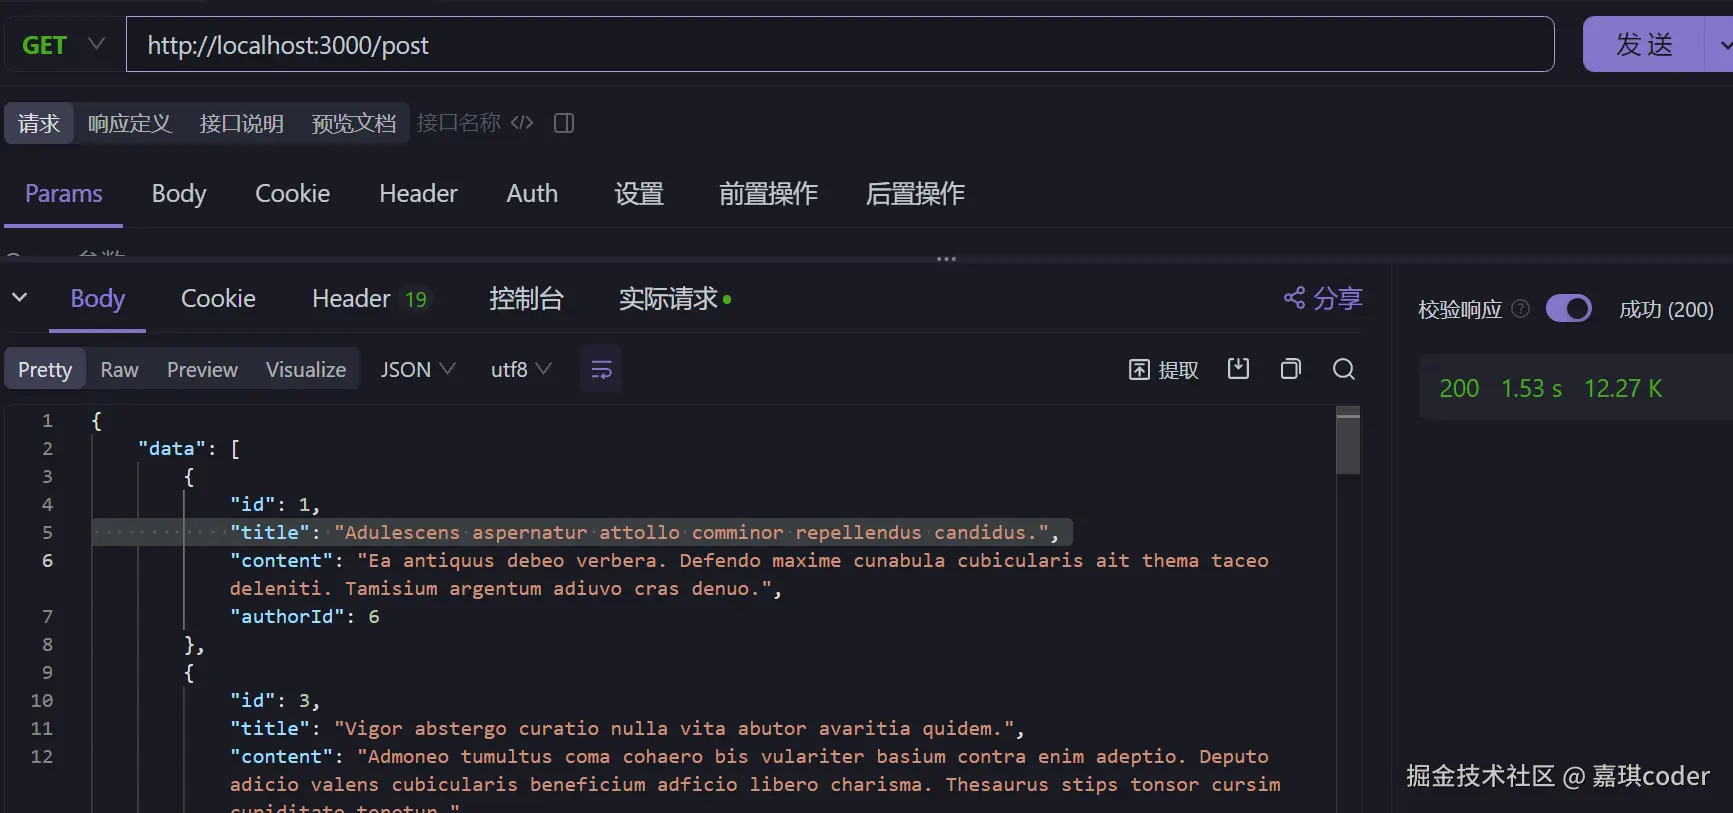Click the 200 status code text
1733x813 pixels.
click(1459, 388)
